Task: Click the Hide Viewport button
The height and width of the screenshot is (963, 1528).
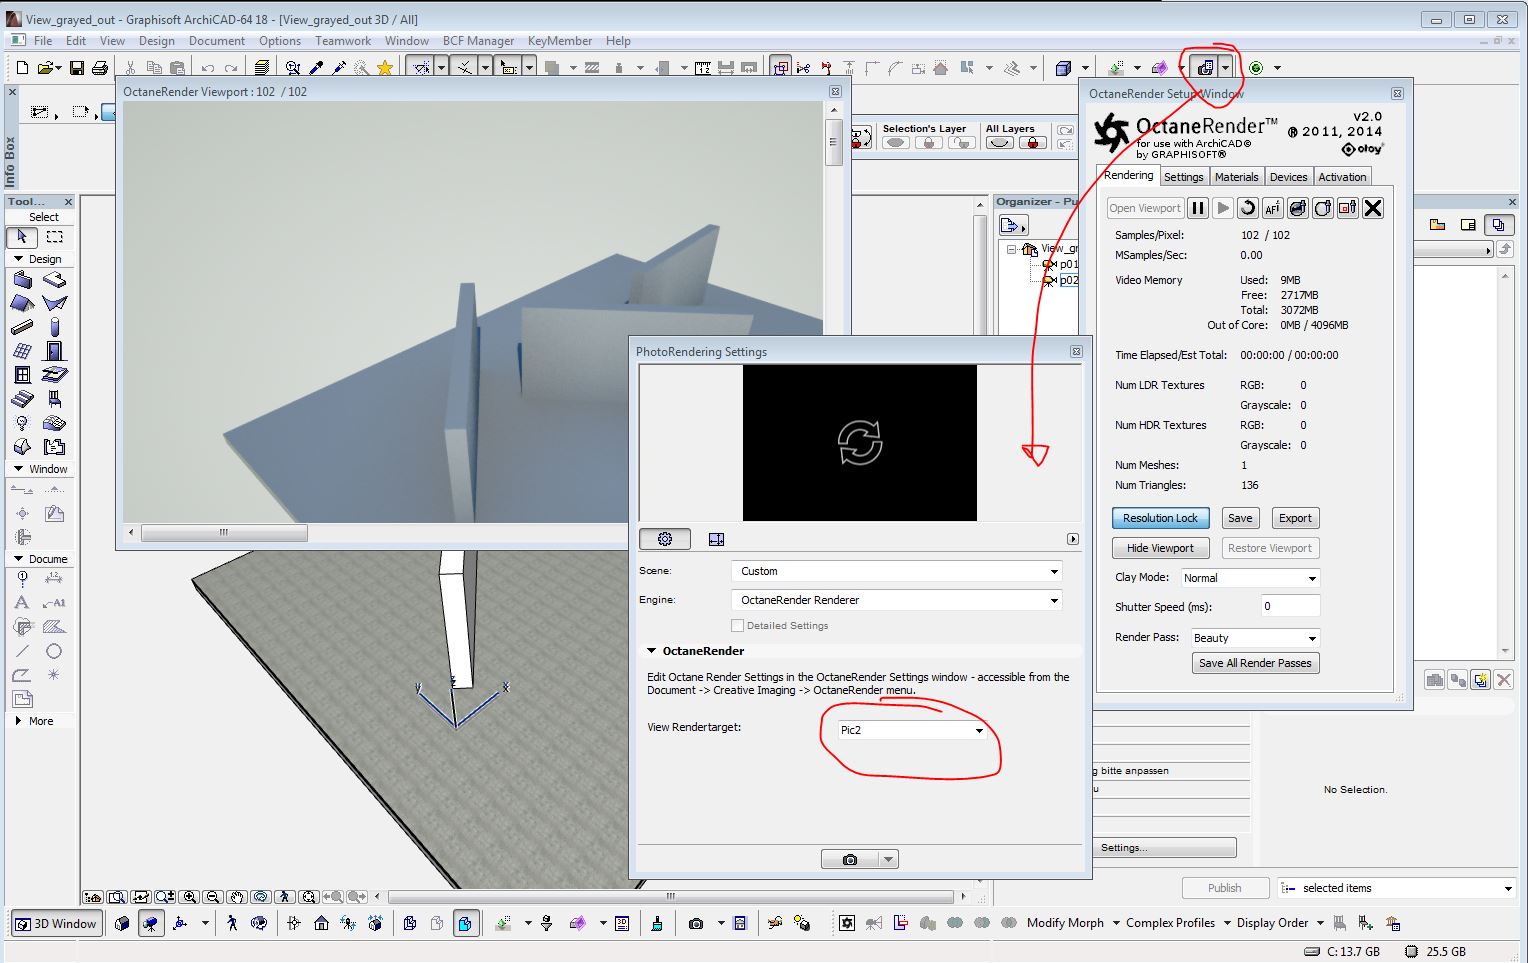Action: (x=1160, y=548)
